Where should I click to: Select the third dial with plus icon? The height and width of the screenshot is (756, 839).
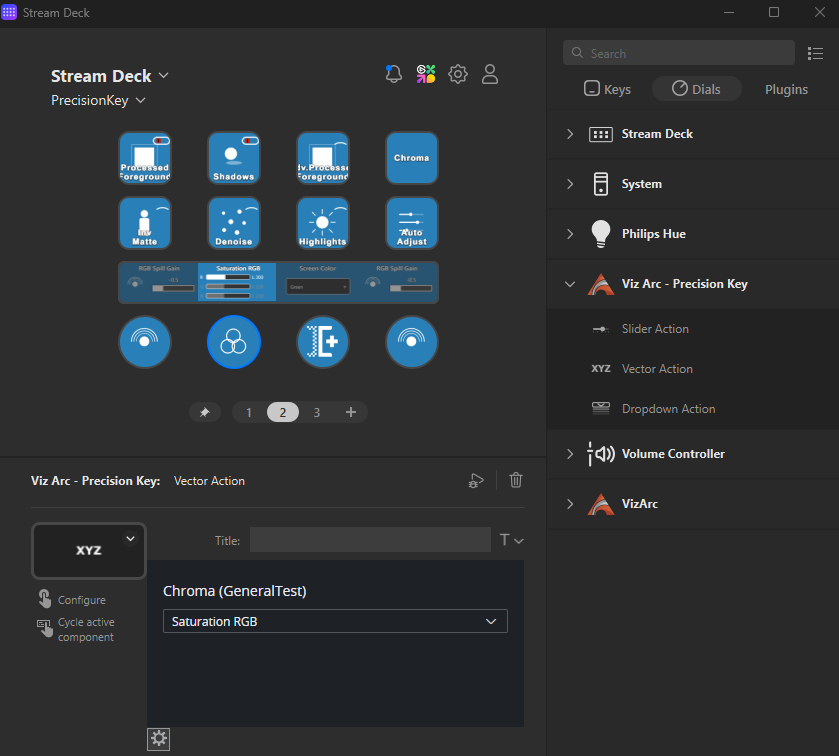click(x=323, y=342)
